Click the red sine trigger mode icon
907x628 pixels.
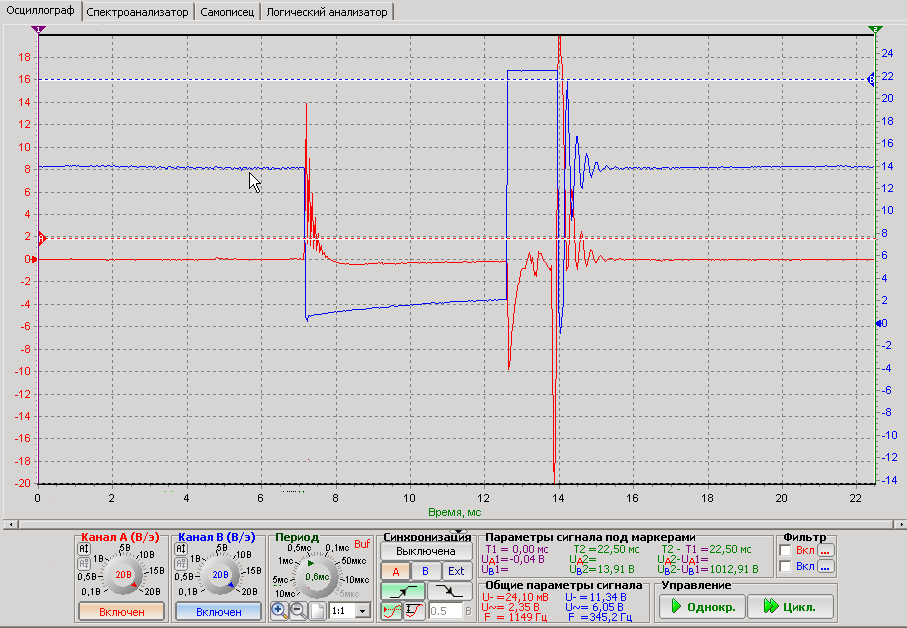click(392, 611)
